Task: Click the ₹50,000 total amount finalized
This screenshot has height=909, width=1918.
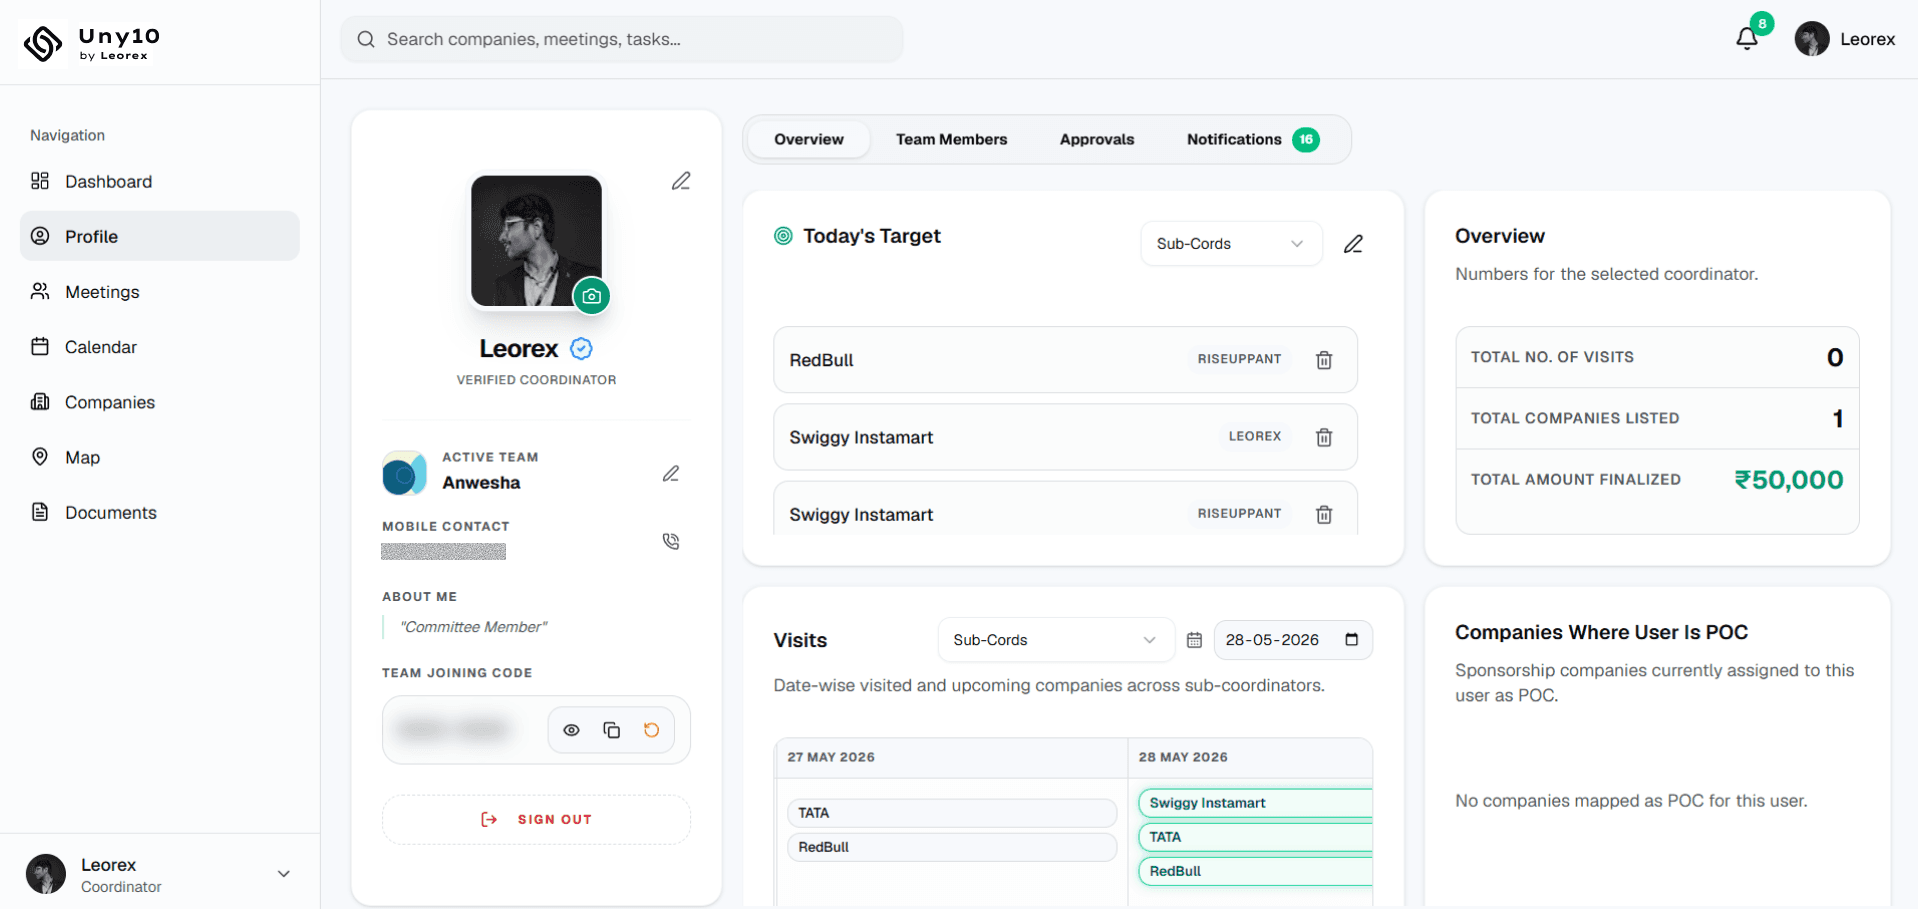Action: tap(1788, 480)
